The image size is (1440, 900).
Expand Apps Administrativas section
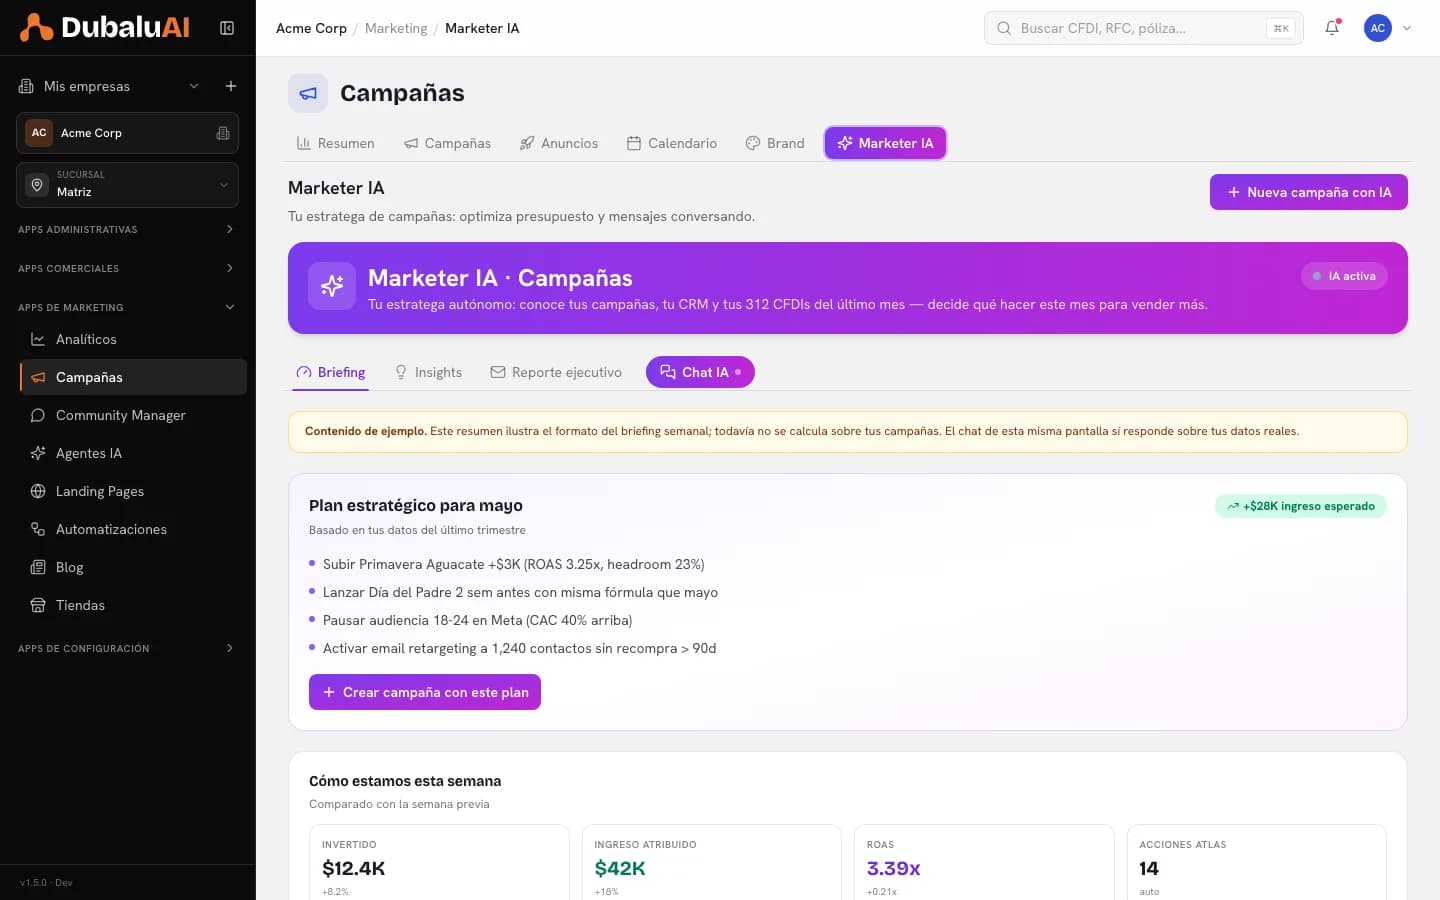click(127, 229)
